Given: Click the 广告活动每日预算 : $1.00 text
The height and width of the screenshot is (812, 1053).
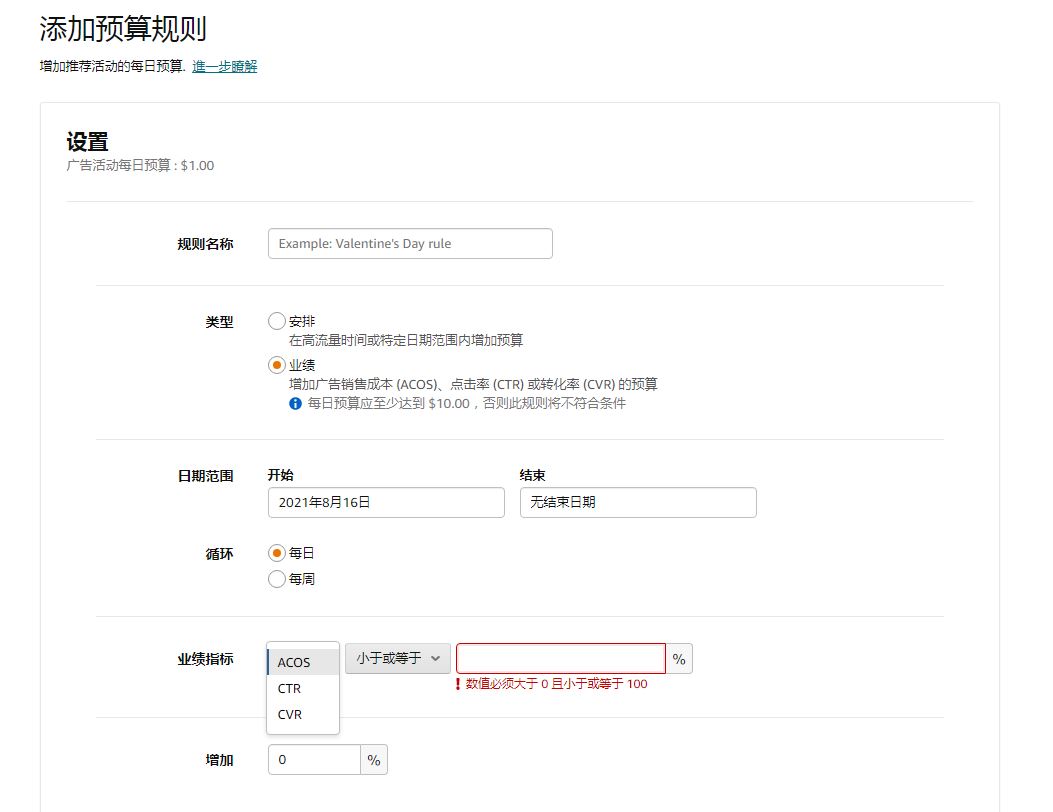Looking at the screenshot, I should 140,165.
